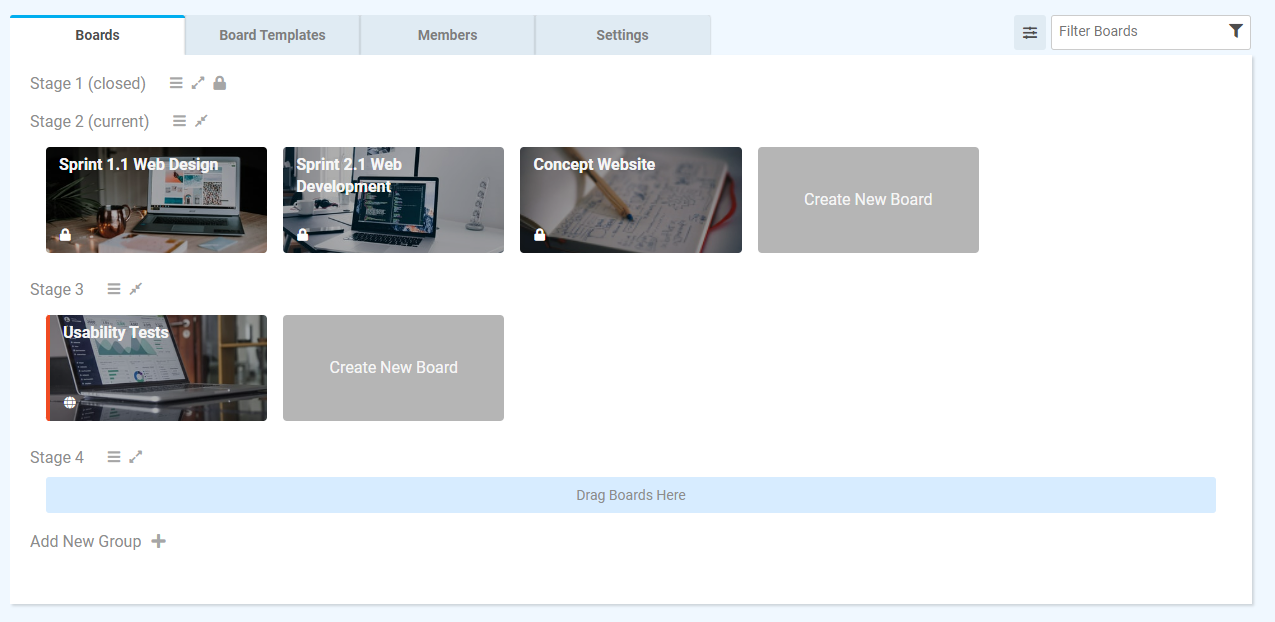1275x622 pixels.
Task: Create new board in Stage 3
Action: click(393, 368)
